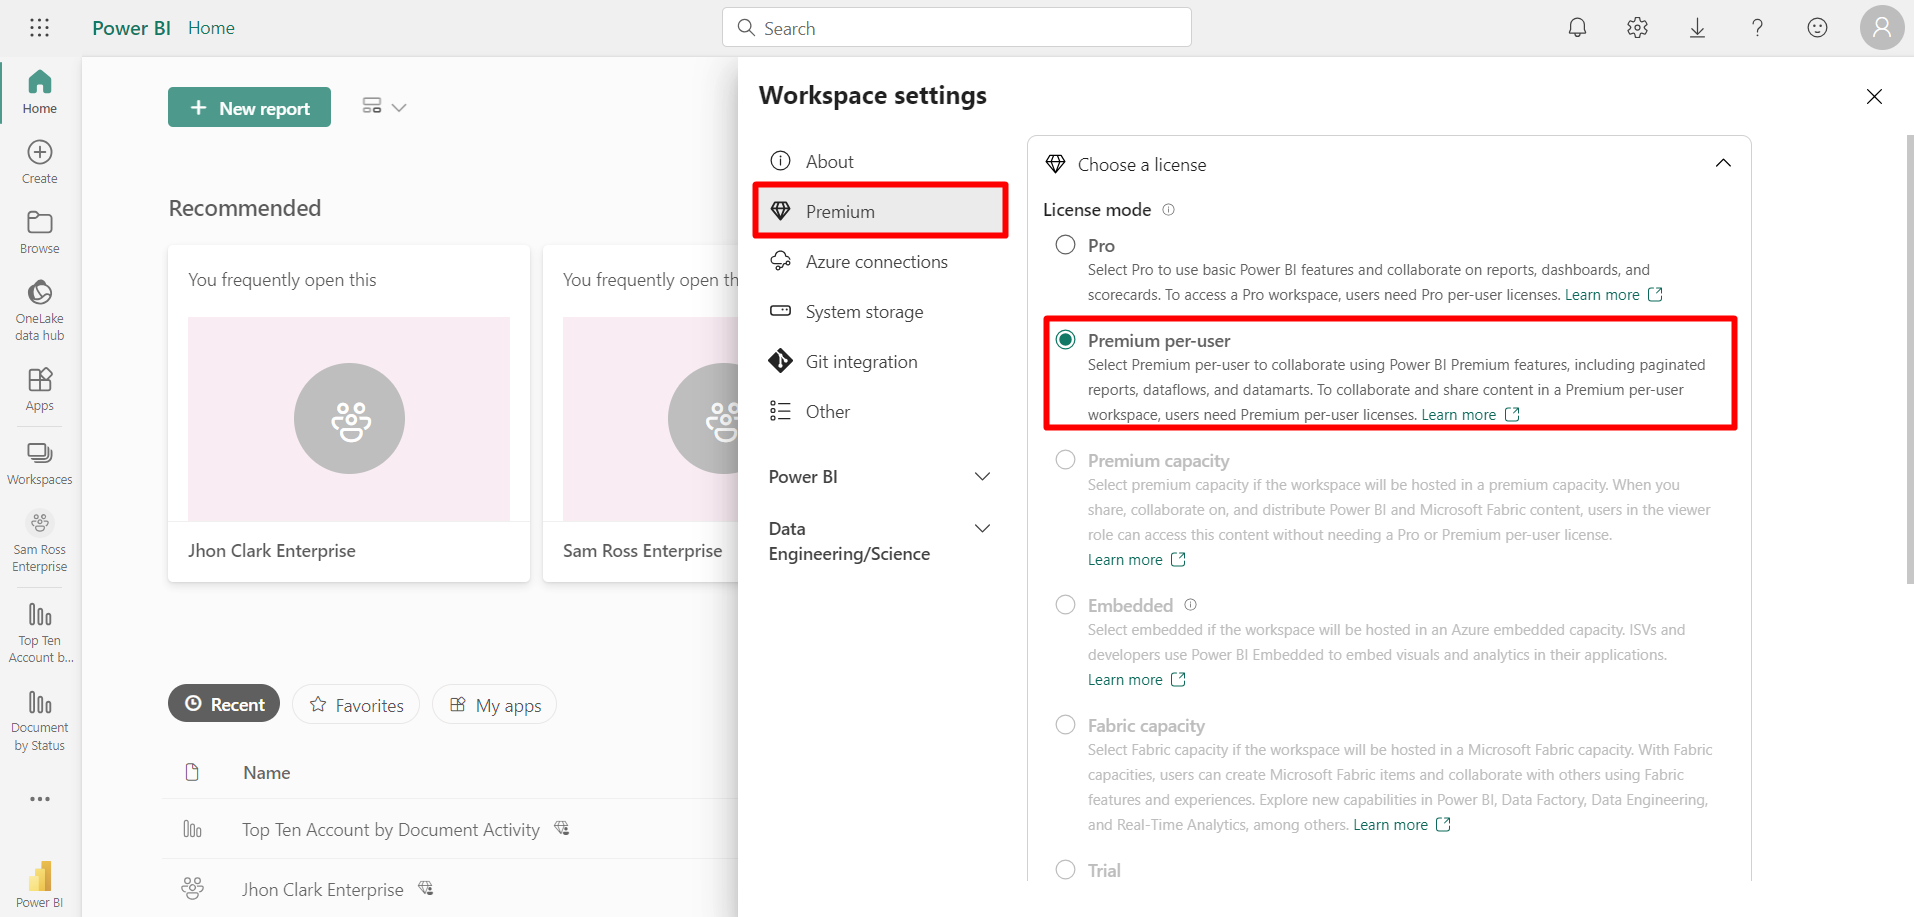Click the New report button
This screenshot has width=1914, height=917.
tap(249, 107)
